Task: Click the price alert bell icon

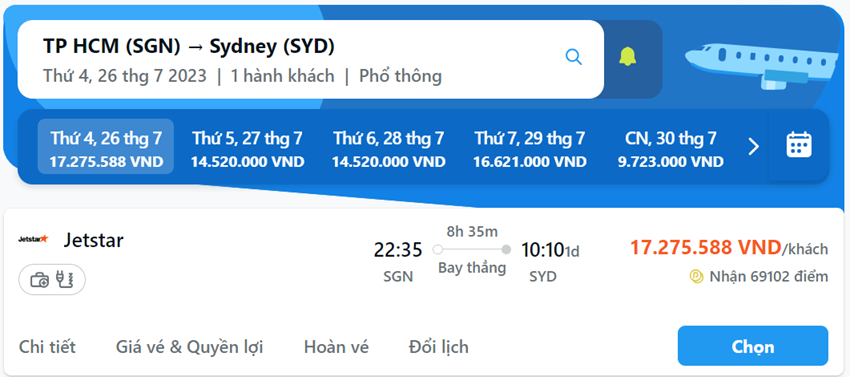Action: [628, 57]
